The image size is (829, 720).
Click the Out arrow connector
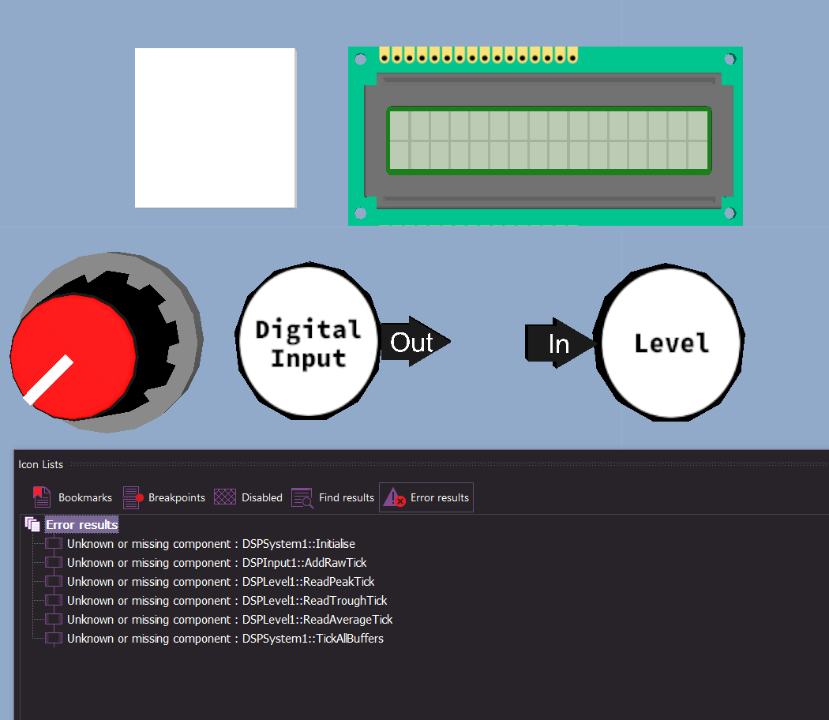point(412,343)
